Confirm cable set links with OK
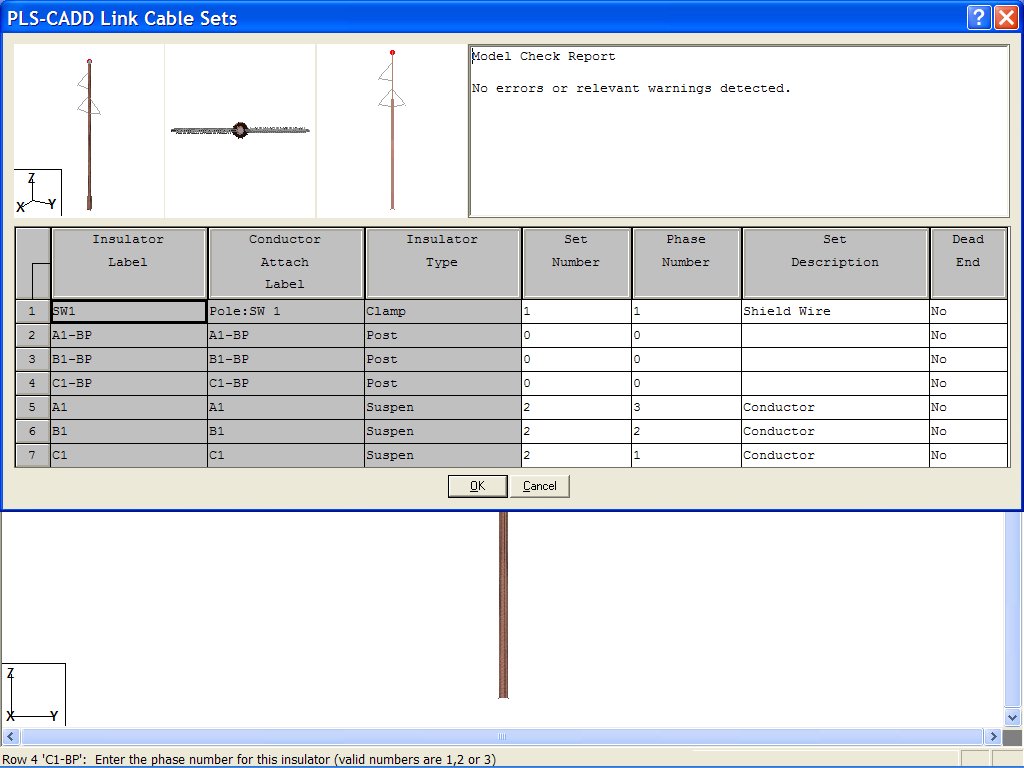The height and width of the screenshot is (768, 1024). point(477,486)
